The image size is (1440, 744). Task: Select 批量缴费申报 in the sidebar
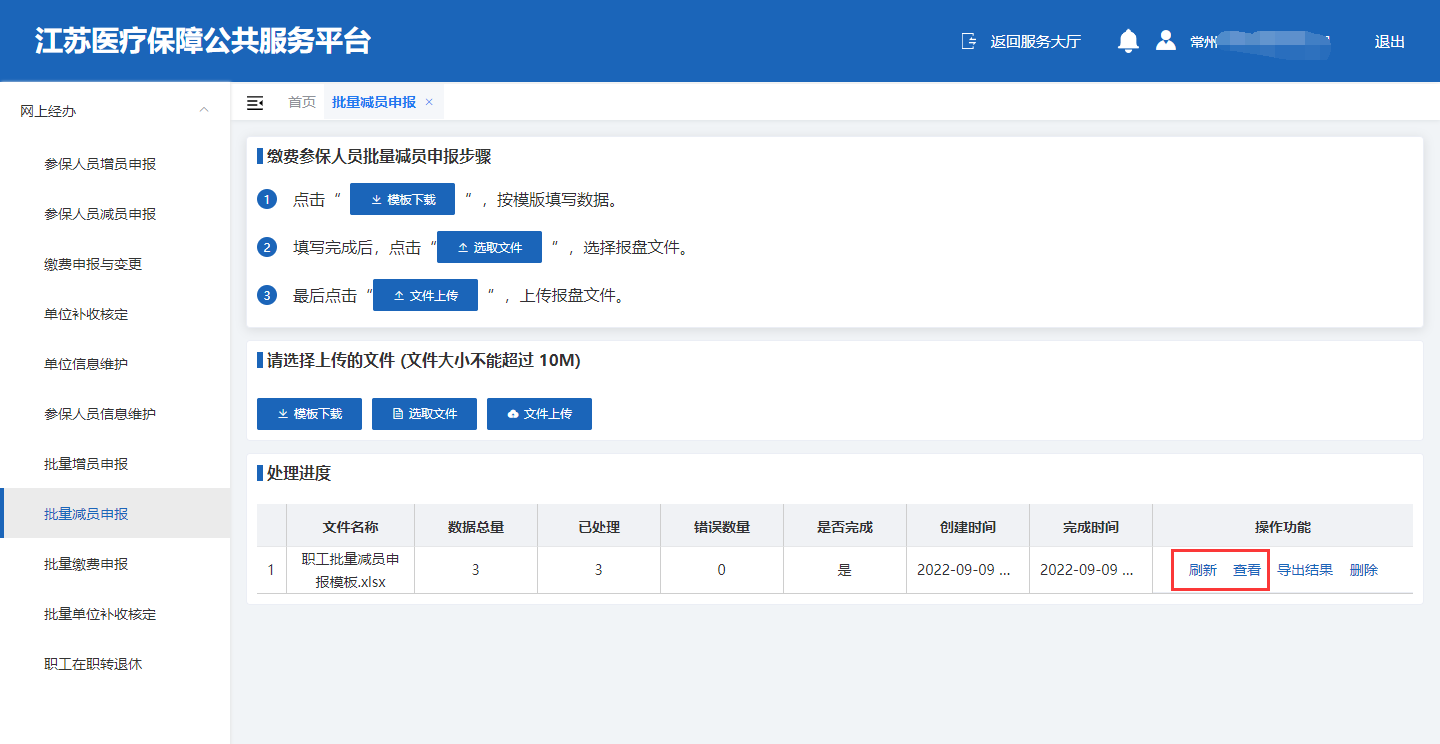[x=86, y=564]
